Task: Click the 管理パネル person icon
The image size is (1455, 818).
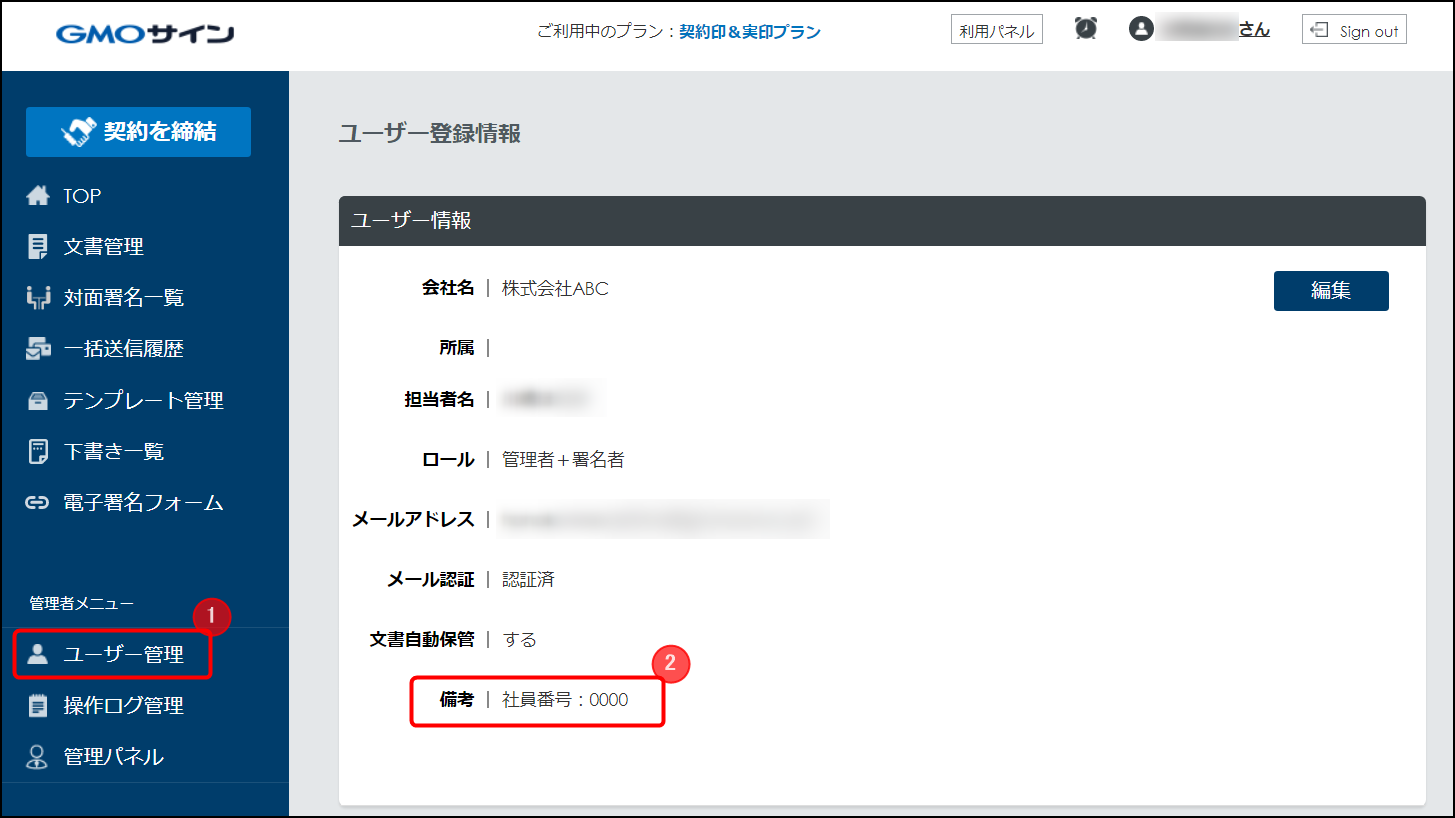Action: (x=38, y=757)
